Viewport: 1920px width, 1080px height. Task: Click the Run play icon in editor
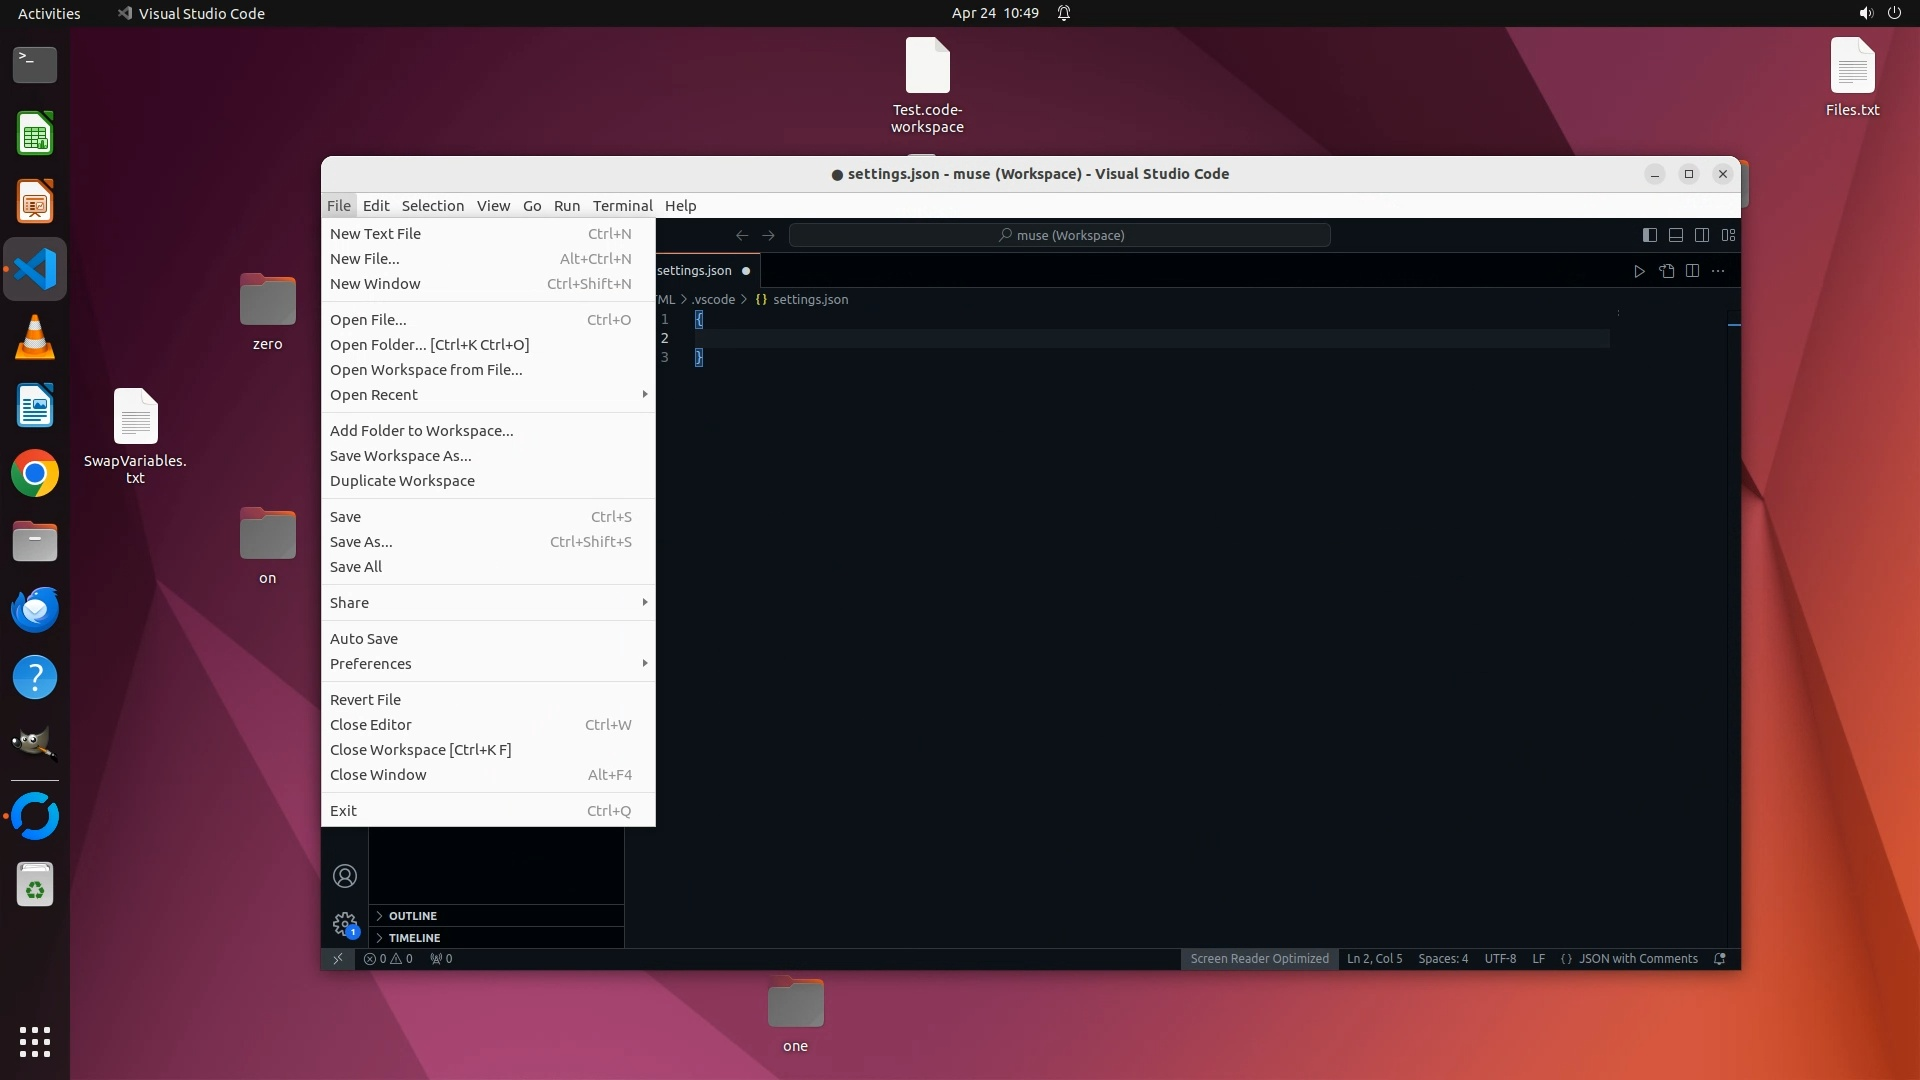[1639, 271]
